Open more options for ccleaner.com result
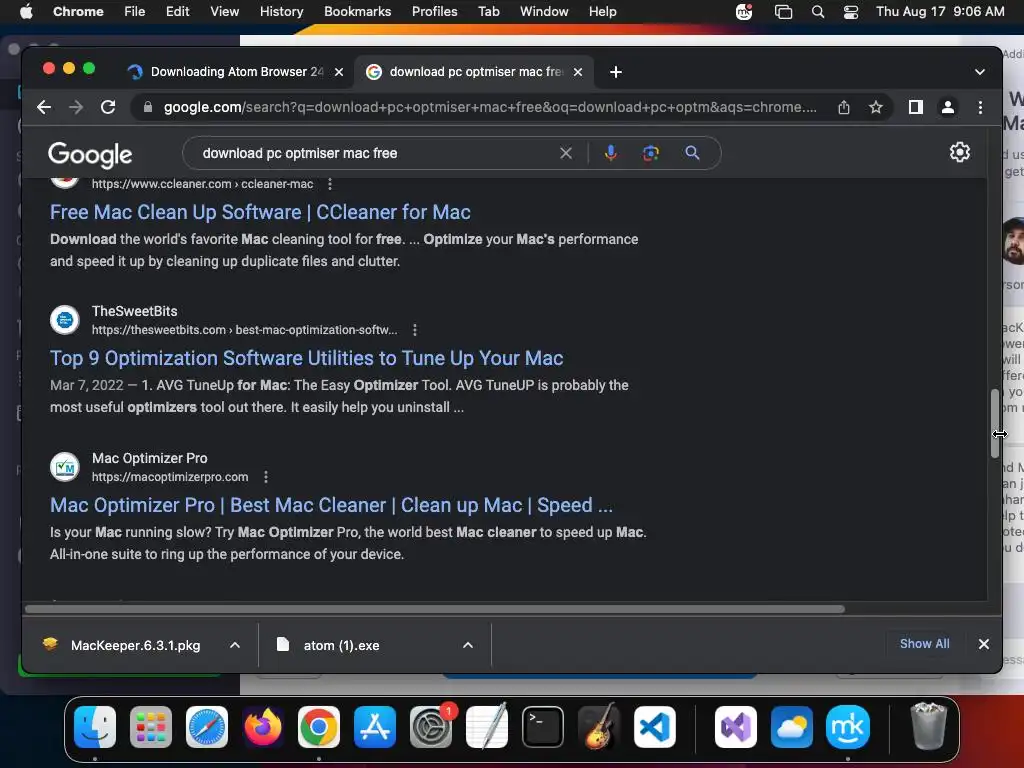 (x=330, y=184)
